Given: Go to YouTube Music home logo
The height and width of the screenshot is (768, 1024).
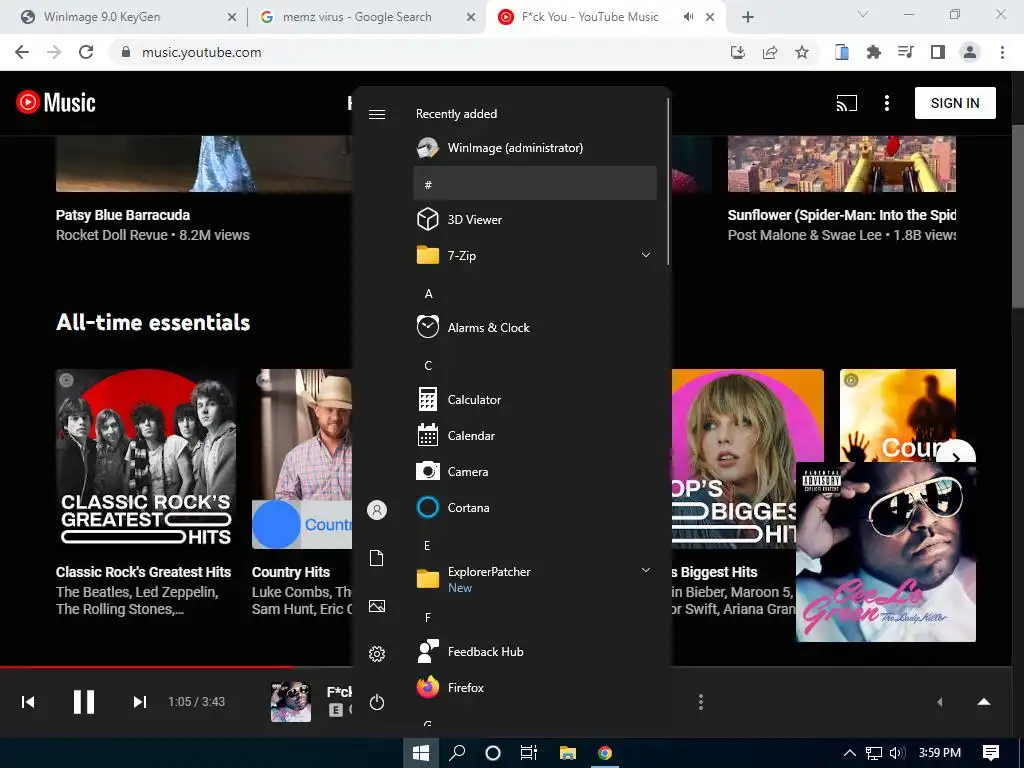Looking at the screenshot, I should click(56, 103).
